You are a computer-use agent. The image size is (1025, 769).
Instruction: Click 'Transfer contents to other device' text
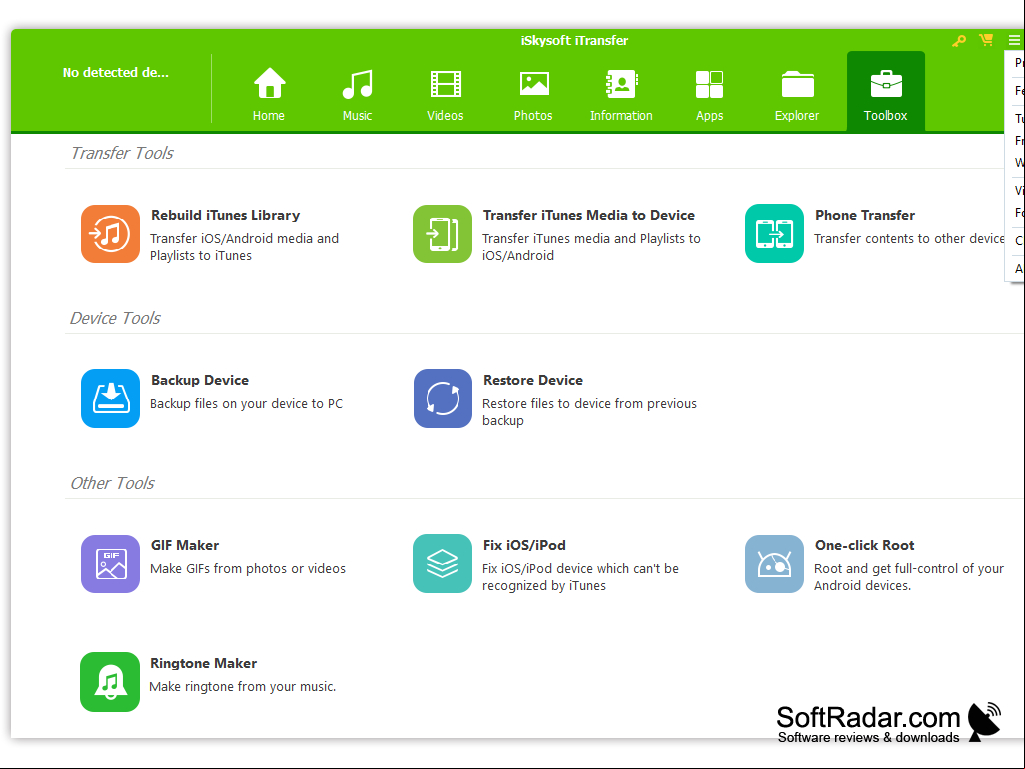tap(909, 239)
